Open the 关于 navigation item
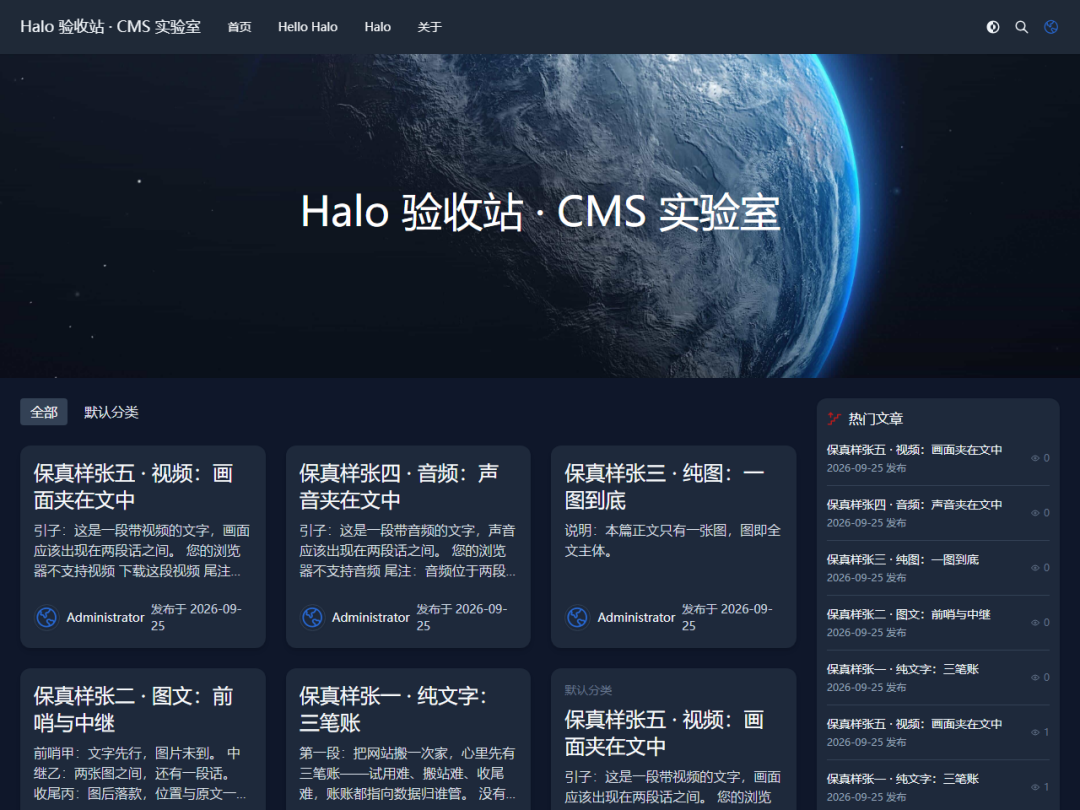This screenshot has width=1080, height=810. pyautogui.click(x=429, y=27)
